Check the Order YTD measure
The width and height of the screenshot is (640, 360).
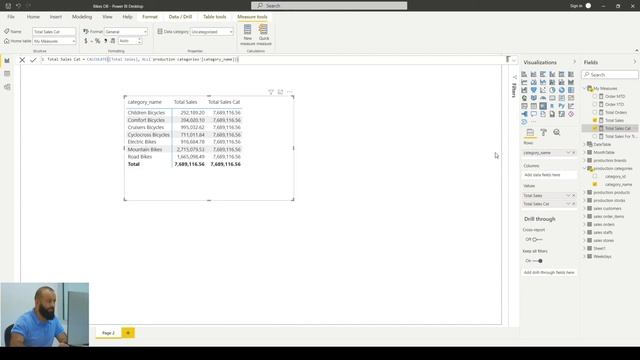coord(595,104)
